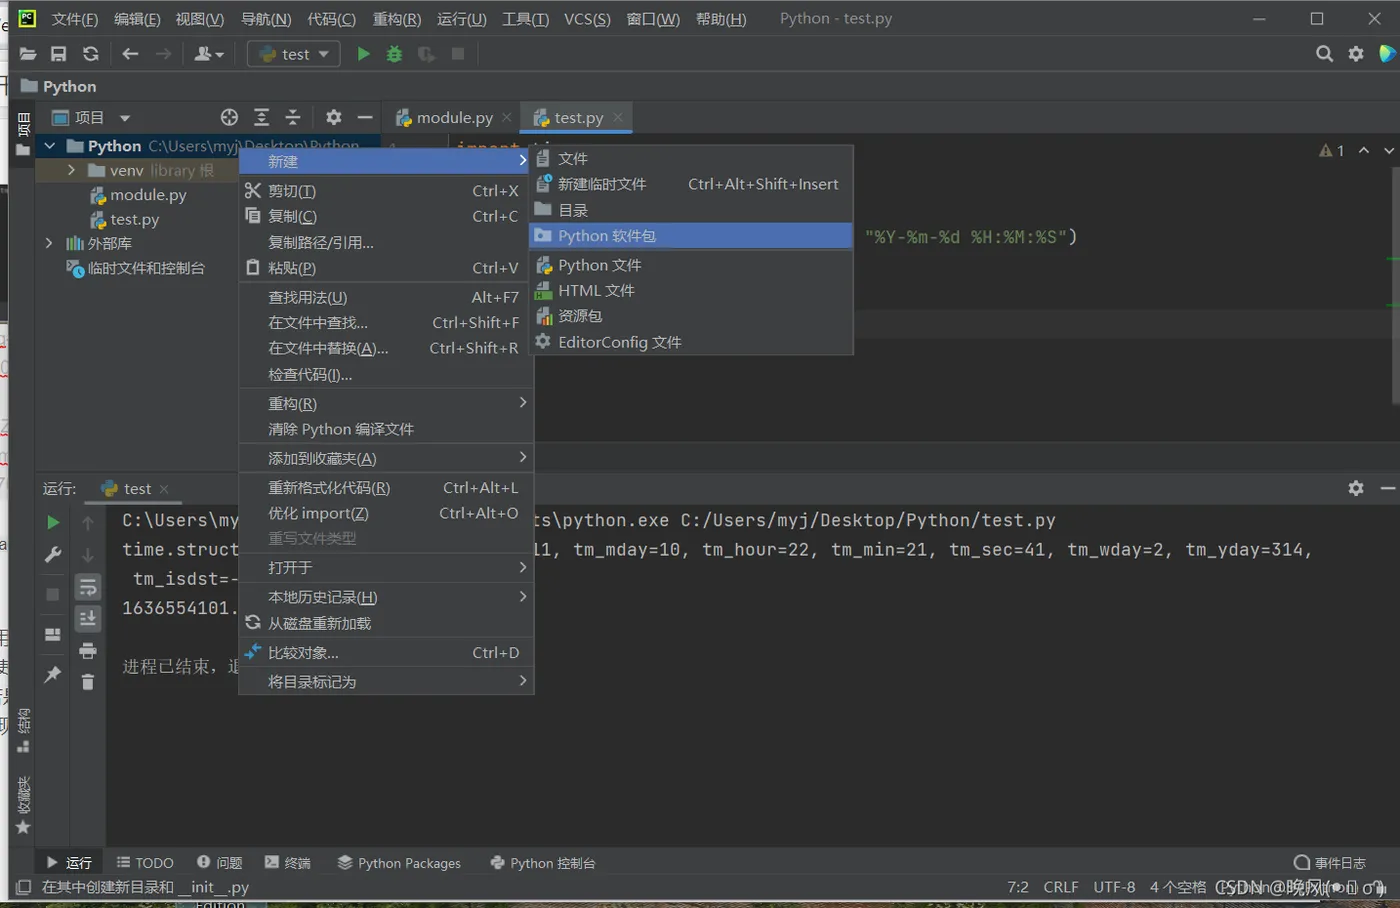
Task: Choose 目录 in the new submenu
Action: coord(690,210)
